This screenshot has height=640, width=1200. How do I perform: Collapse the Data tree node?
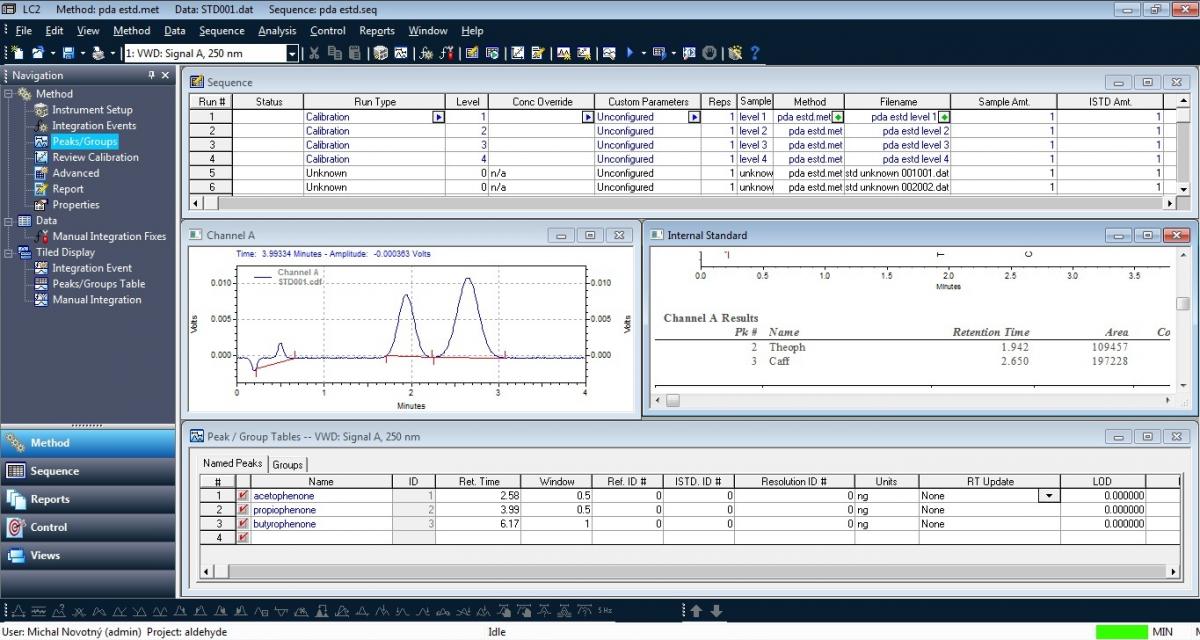(9, 221)
